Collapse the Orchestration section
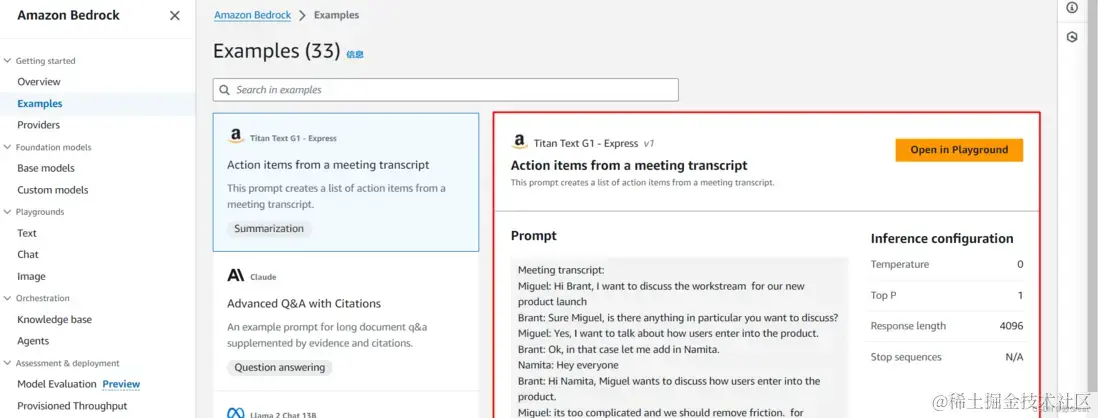1098x418 pixels. 8,298
